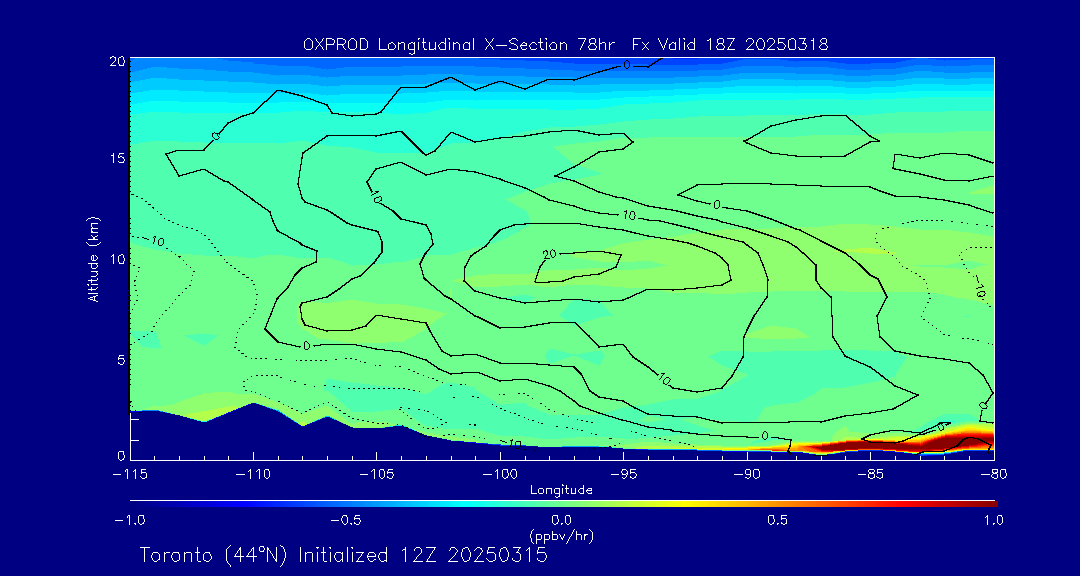Click the plot title "OXPROD Longitudinal X-Section 78hr"
Viewport: 1080px width, 576px height.
[460, 45]
